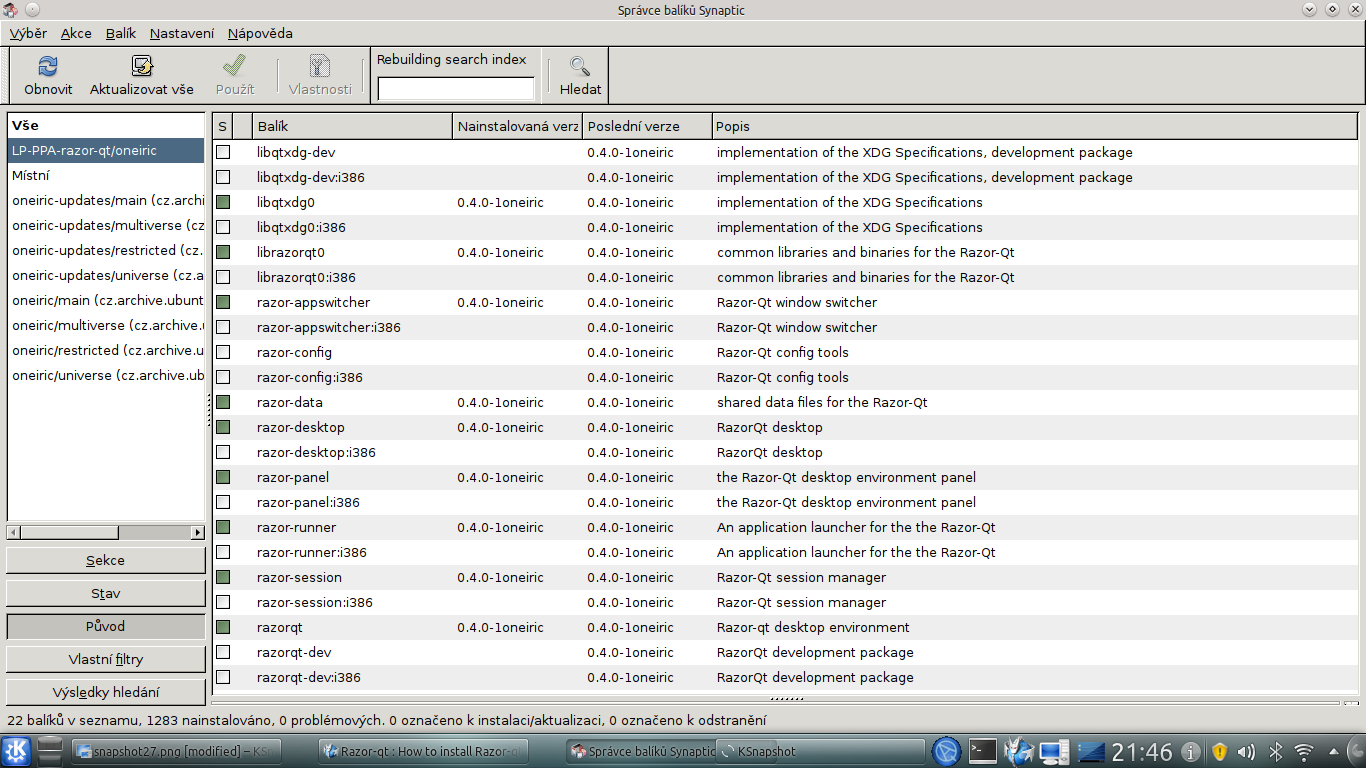Click the Bluetooth tray icon
Screen dimensions: 1366x768
(1275, 751)
